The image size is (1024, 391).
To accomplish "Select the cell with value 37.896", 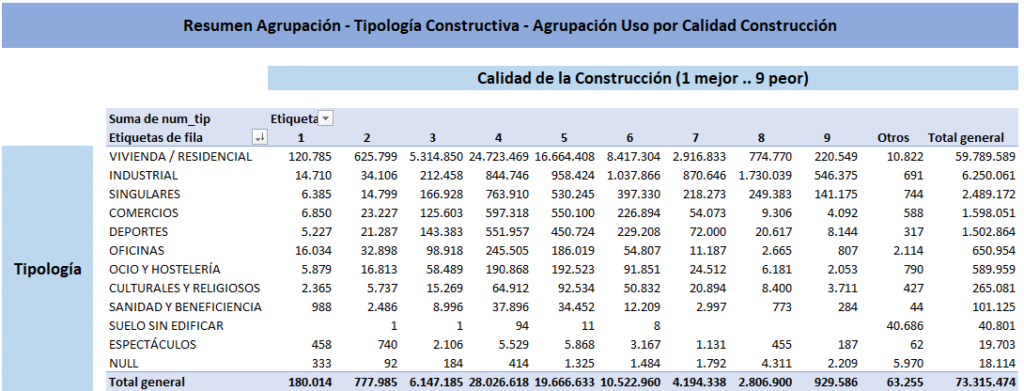I will (x=510, y=307).
